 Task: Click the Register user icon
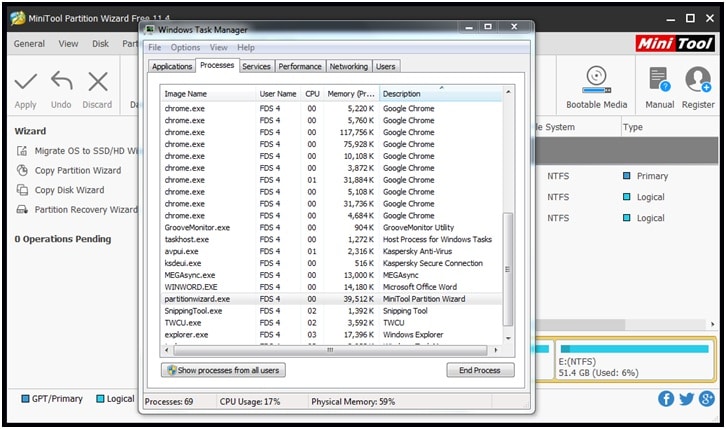tap(698, 79)
